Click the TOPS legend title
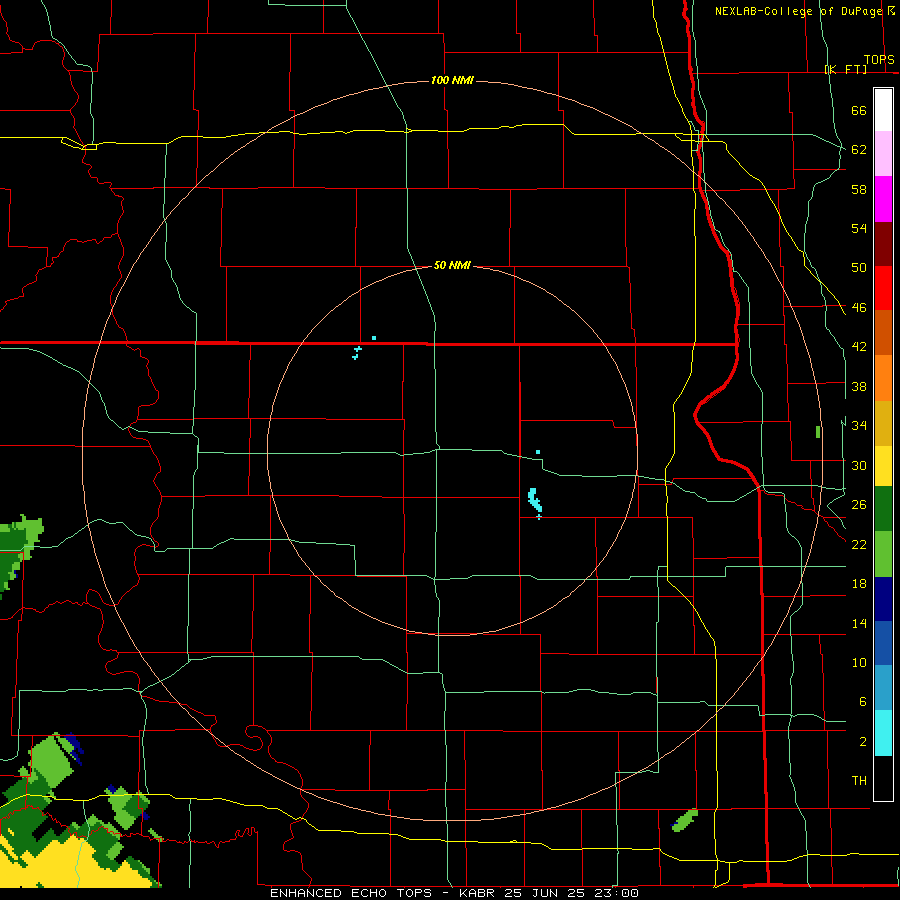Image resolution: width=900 pixels, height=900 pixels. 879,59
